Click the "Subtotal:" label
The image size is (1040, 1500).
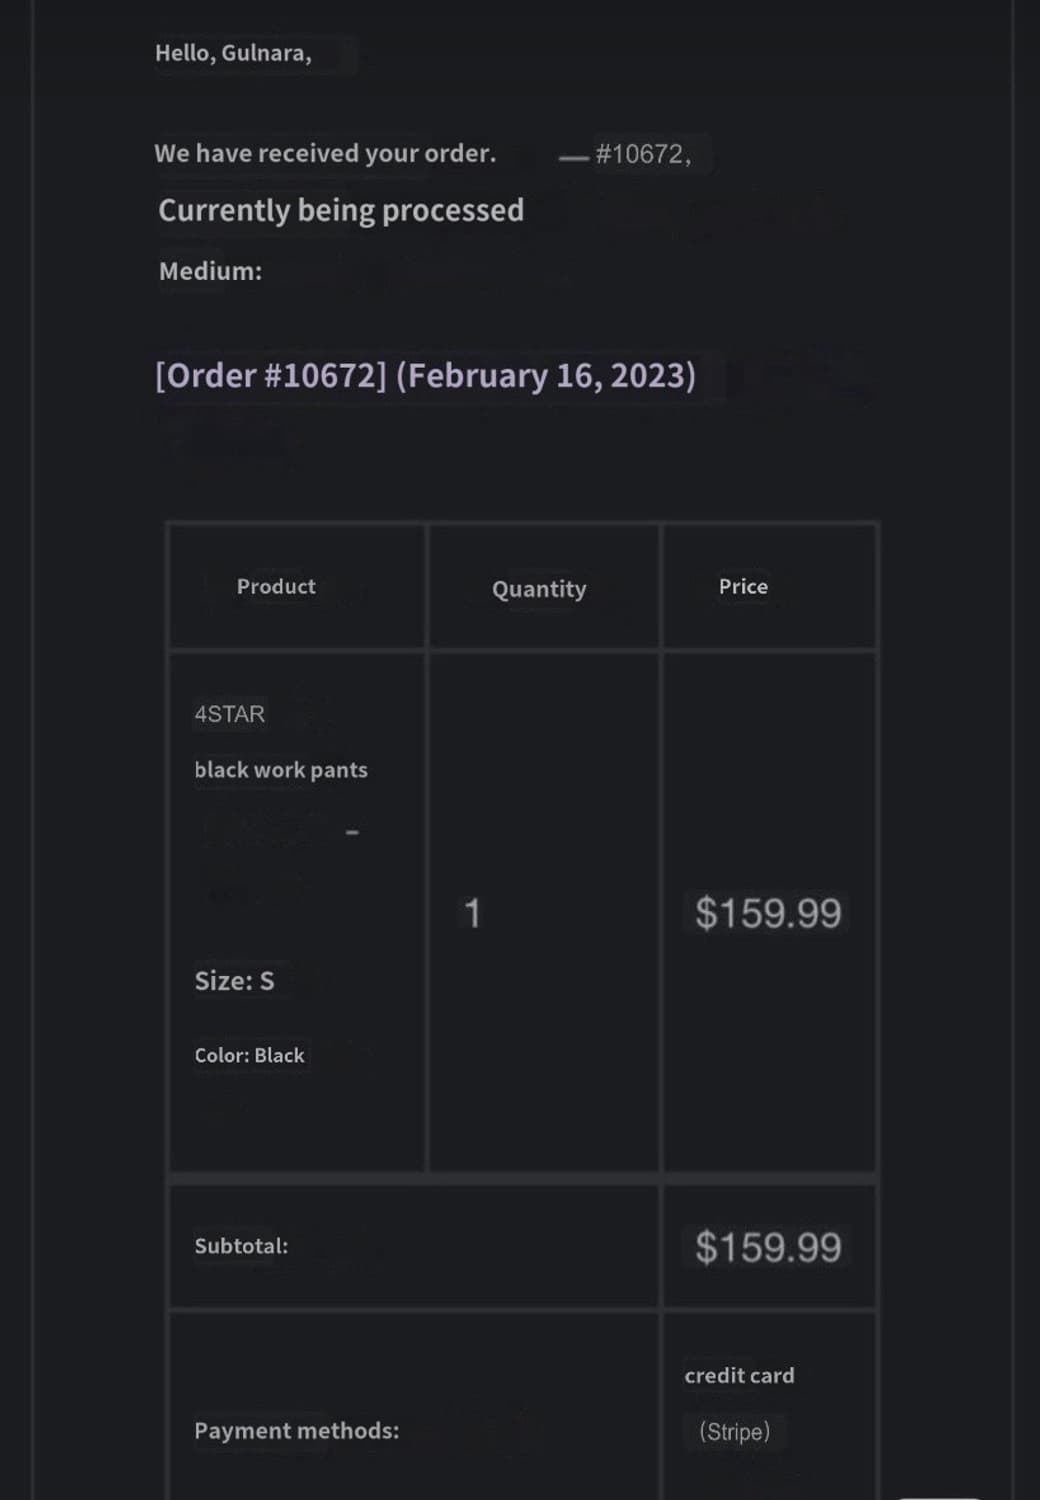pyautogui.click(x=241, y=1246)
